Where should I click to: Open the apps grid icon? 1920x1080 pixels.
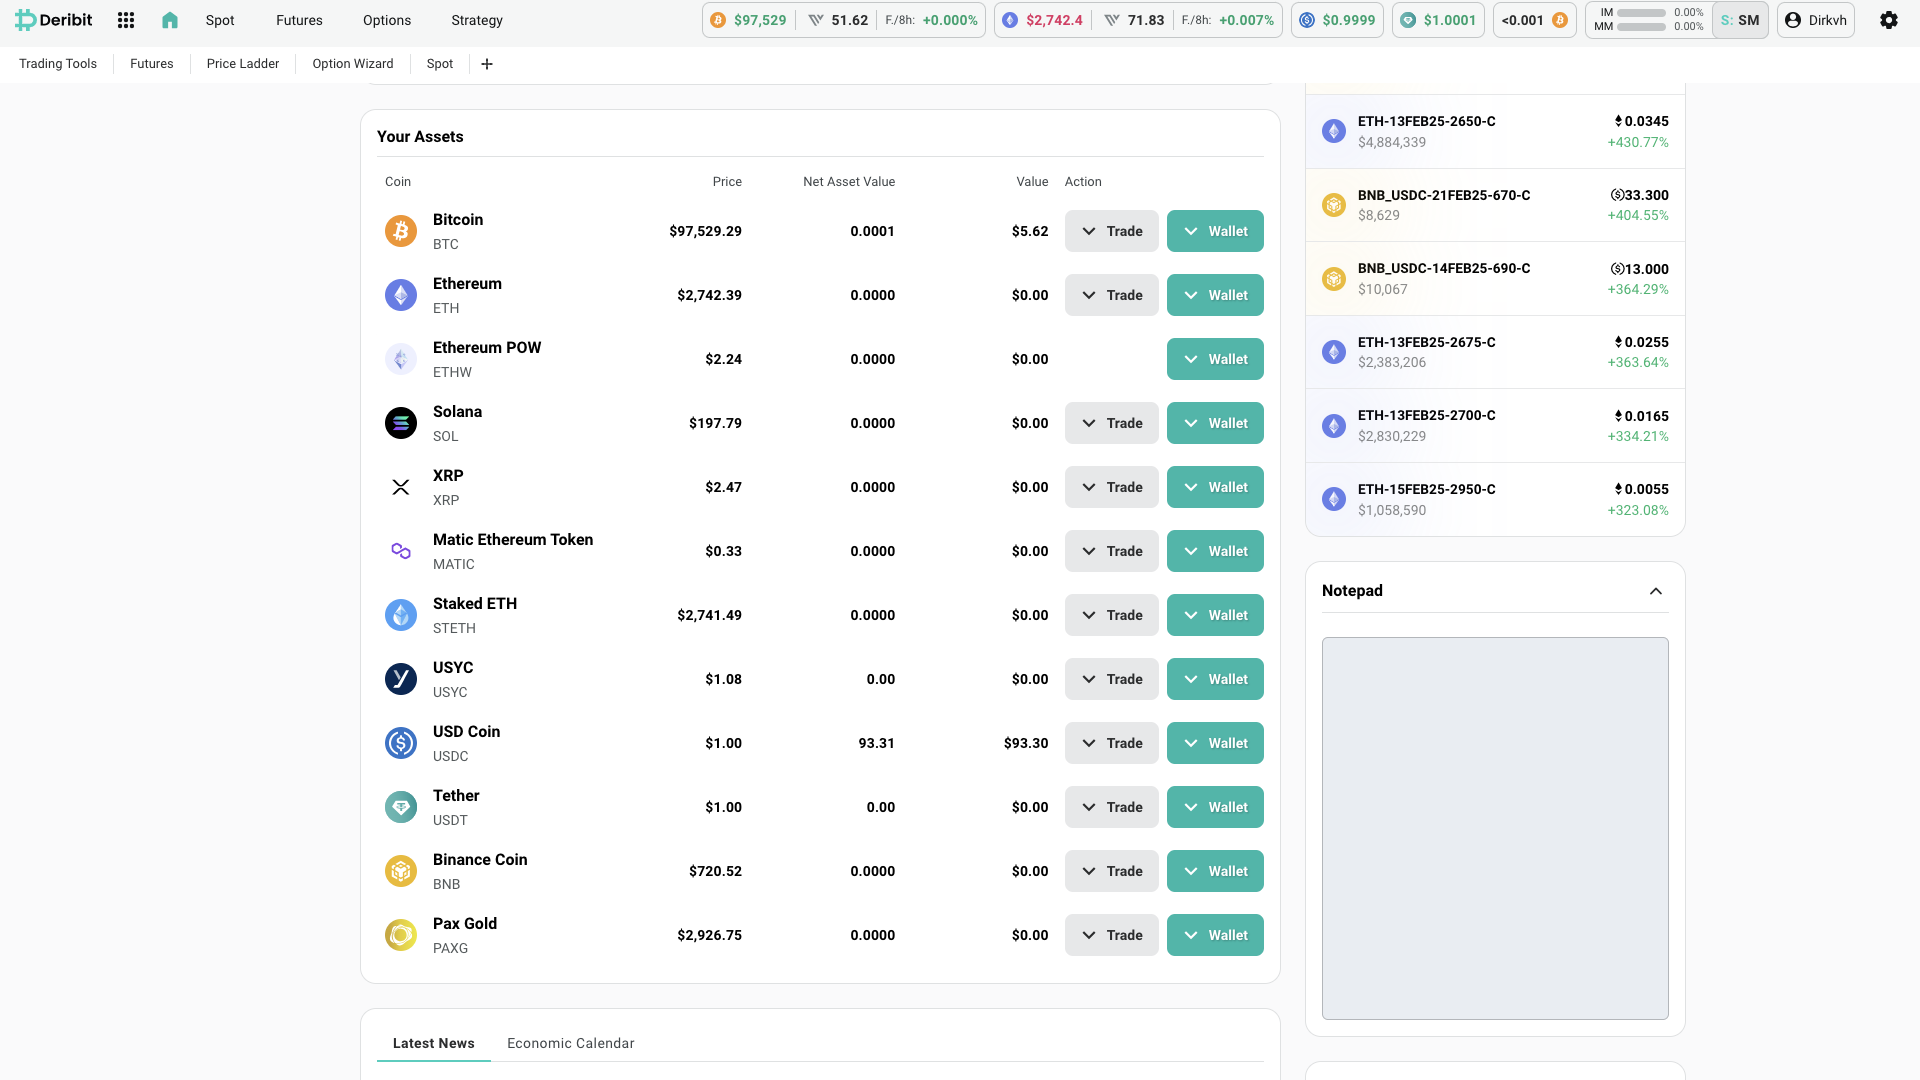tap(125, 19)
